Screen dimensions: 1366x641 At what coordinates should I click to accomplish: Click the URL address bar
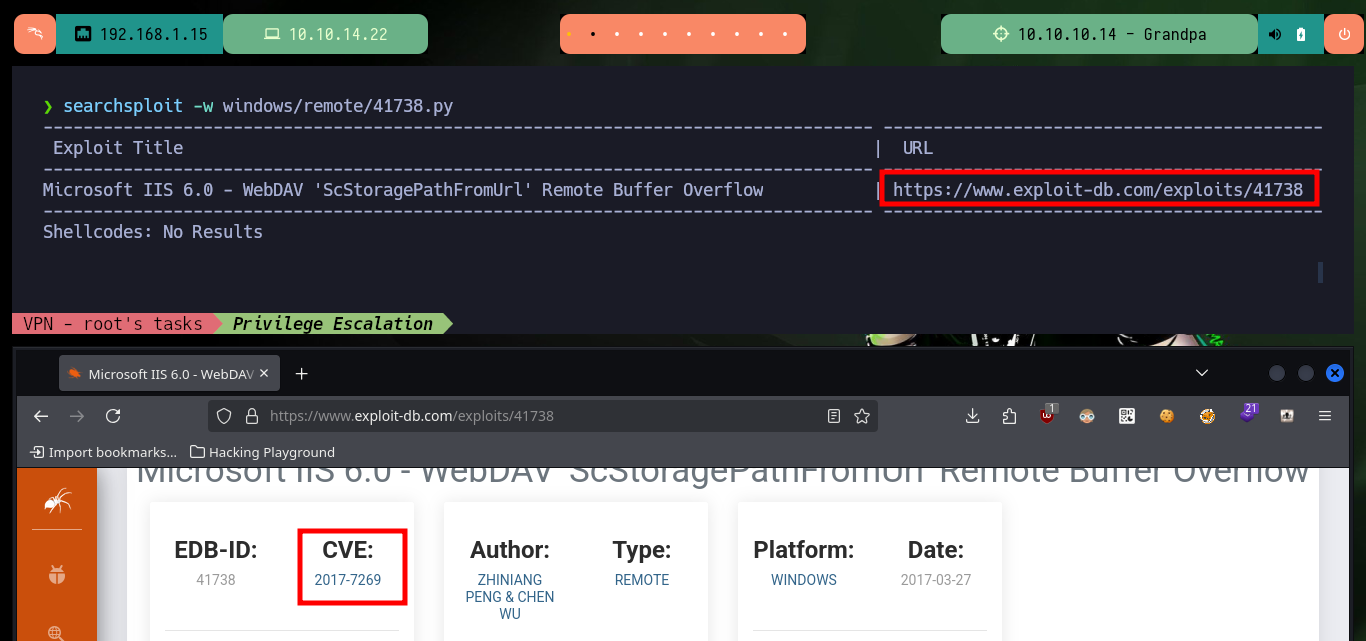pos(543,416)
